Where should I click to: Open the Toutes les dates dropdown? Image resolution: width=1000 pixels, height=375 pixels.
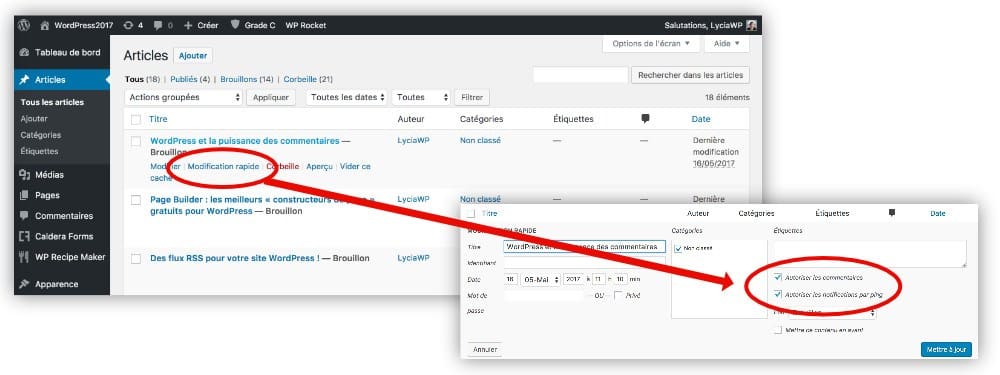point(346,98)
